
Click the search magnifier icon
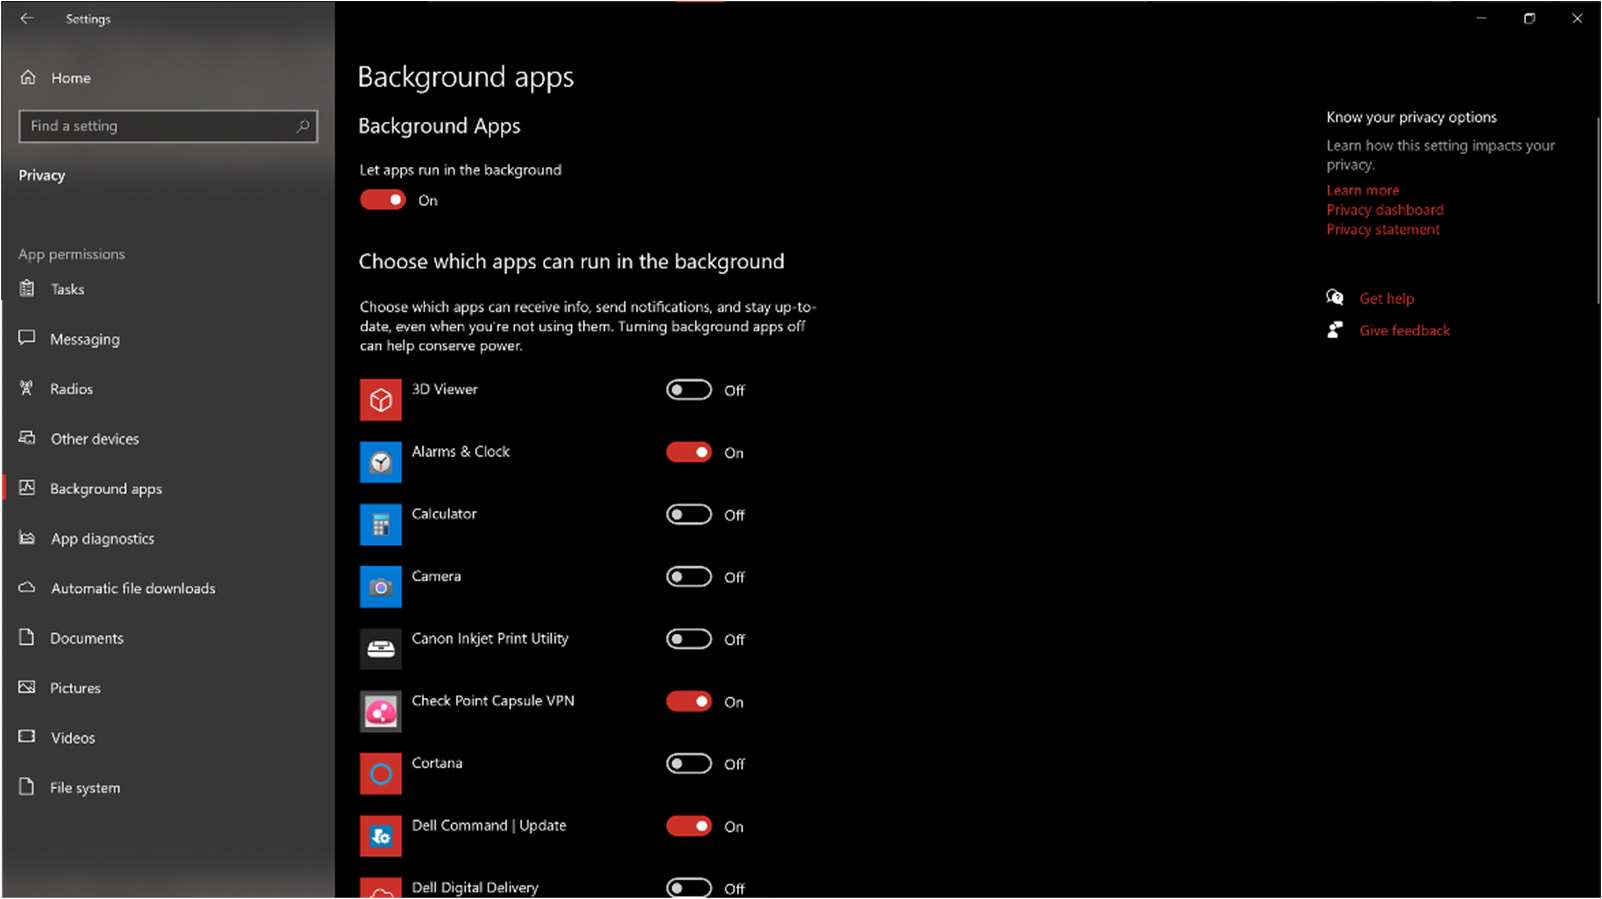point(303,126)
